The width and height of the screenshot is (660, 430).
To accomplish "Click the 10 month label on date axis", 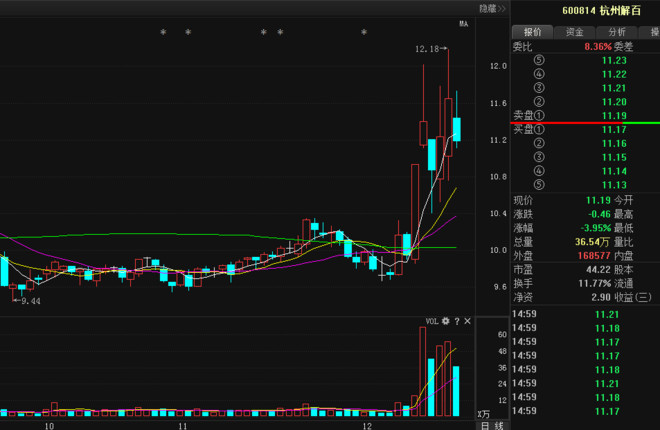I will tap(49, 426).
